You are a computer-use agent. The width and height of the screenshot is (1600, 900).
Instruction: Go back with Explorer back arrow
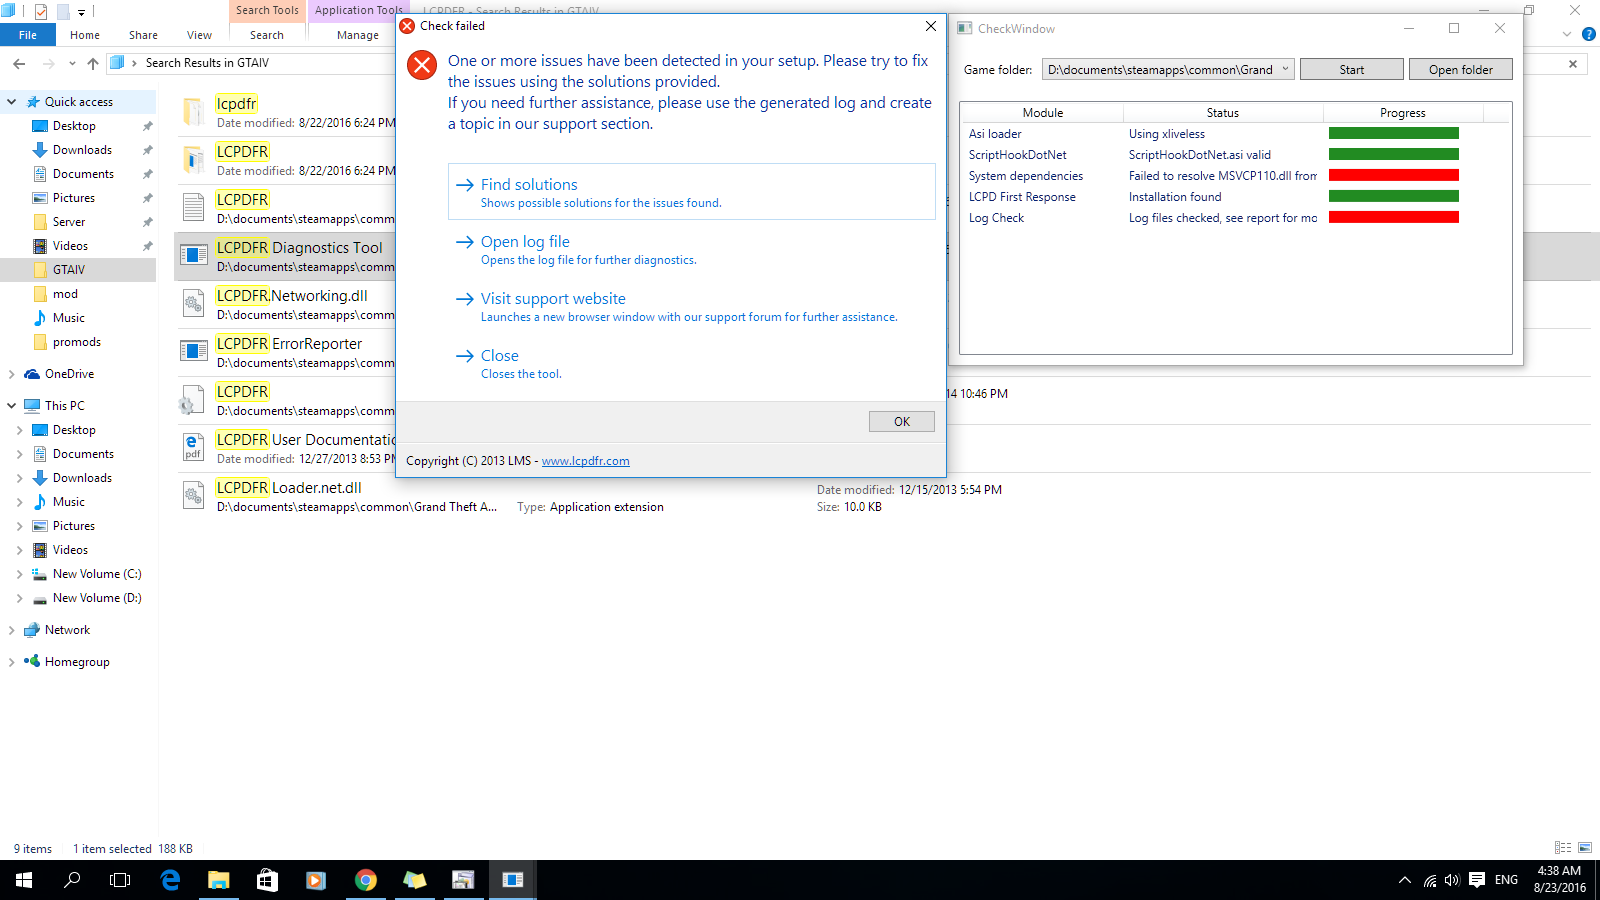(x=19, y=63)
